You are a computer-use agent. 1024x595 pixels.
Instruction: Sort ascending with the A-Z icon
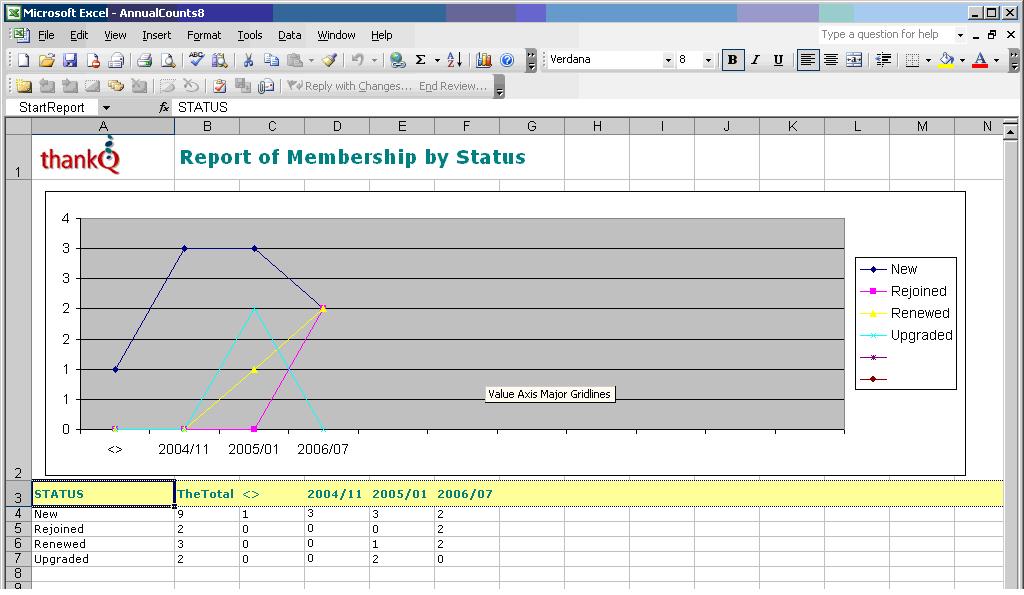coord(455,60)
